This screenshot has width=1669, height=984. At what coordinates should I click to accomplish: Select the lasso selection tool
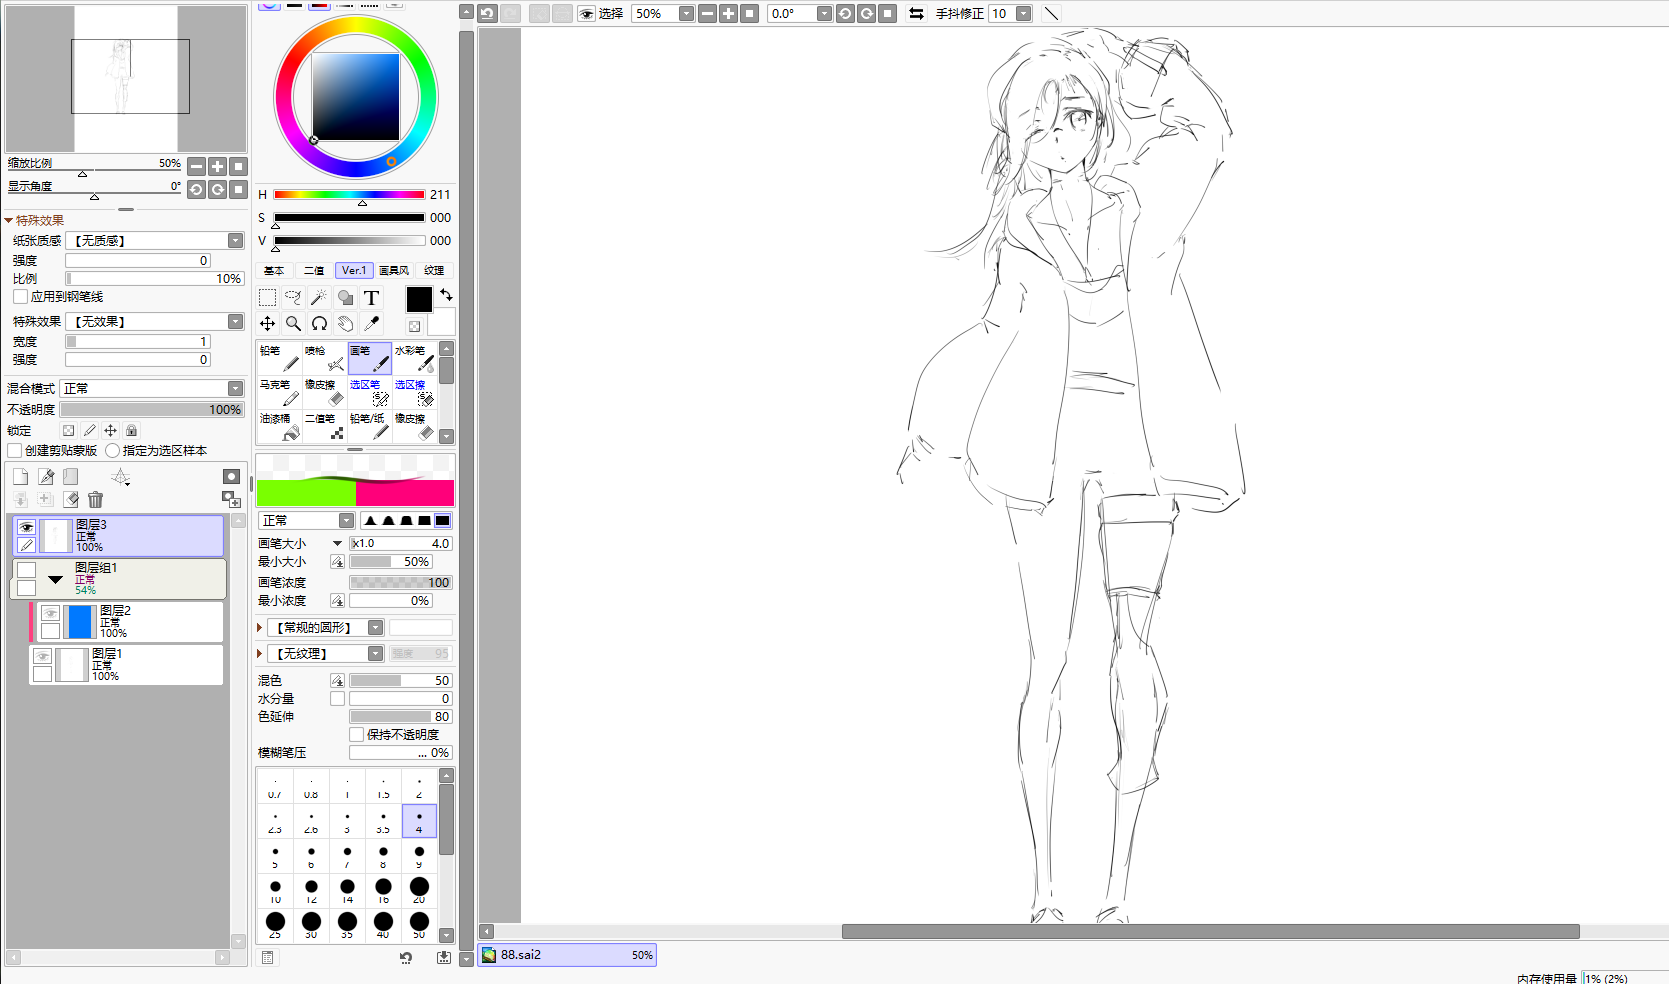pyautogui.click(x=293, y=297)
